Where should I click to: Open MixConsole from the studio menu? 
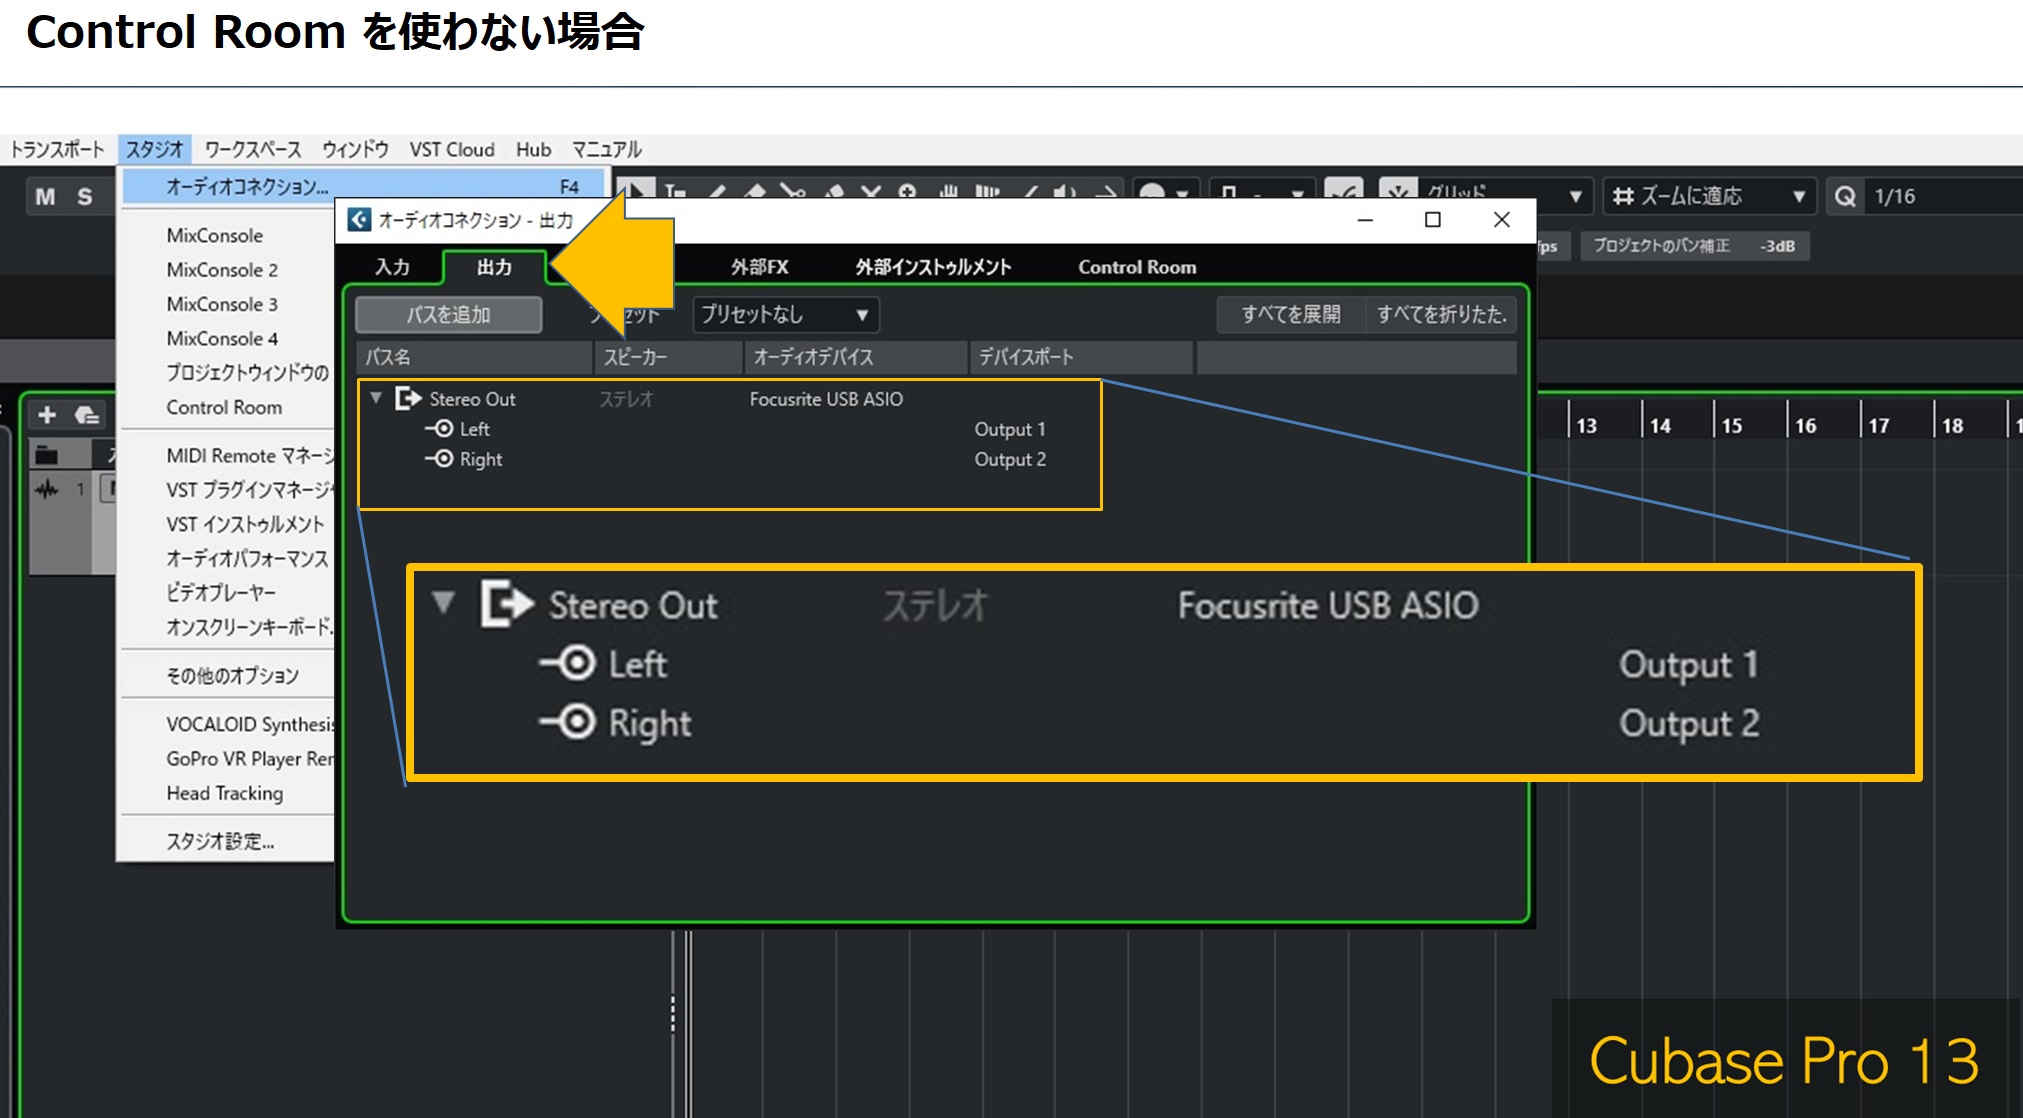click(x=215, y=235)
